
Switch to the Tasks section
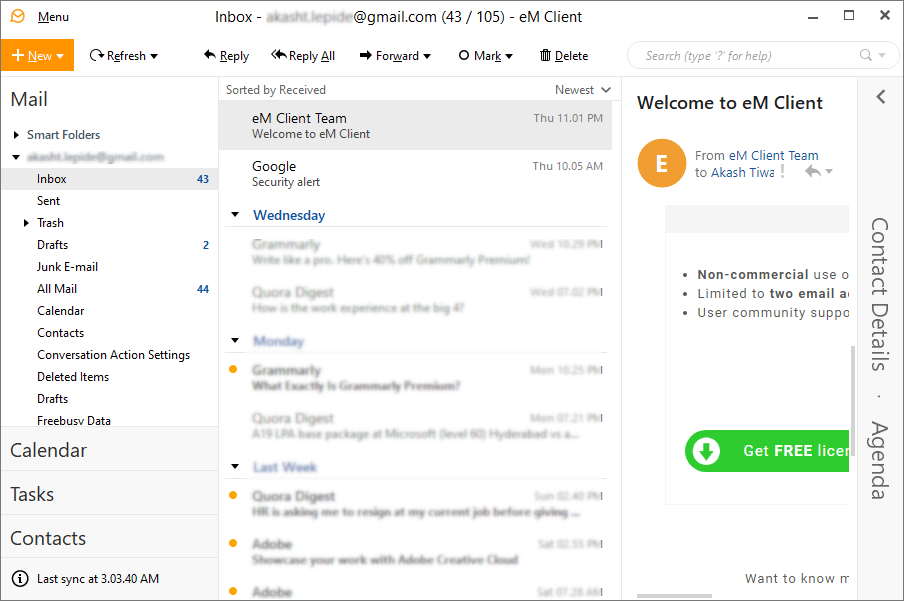coord(110,494)
